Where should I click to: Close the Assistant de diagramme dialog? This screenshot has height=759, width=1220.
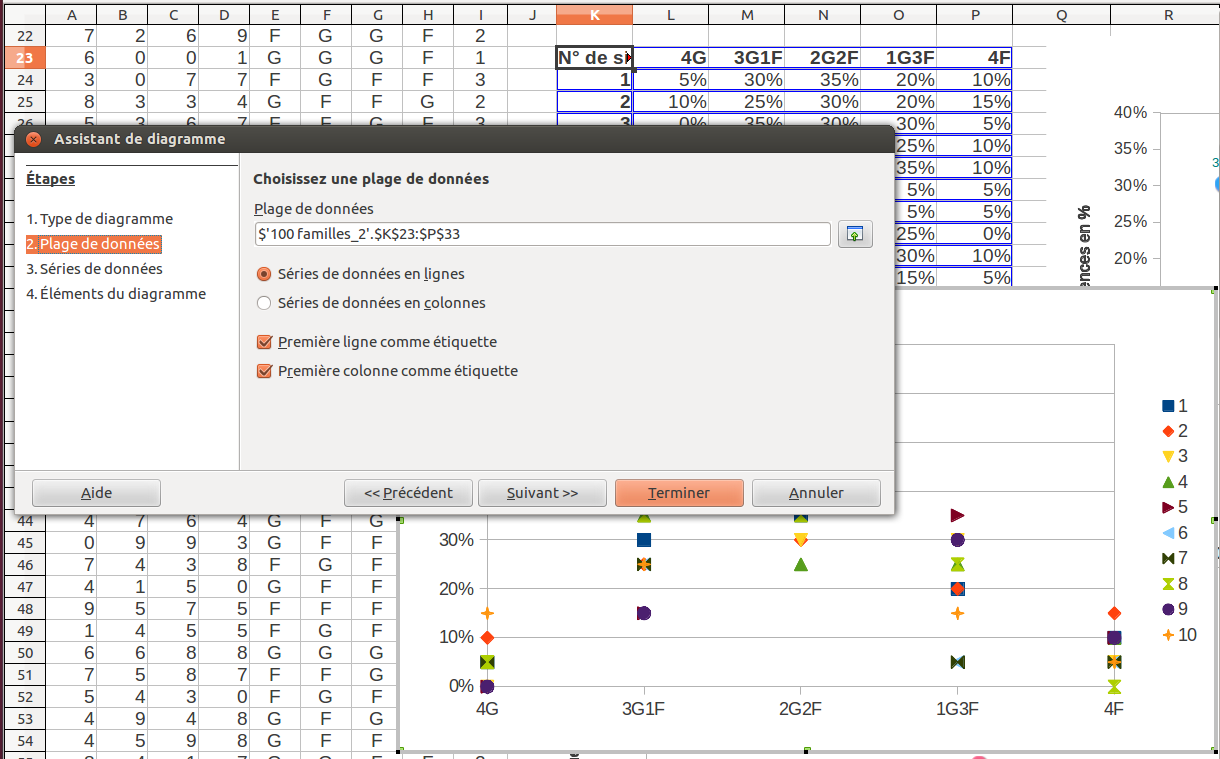point(33,140)
